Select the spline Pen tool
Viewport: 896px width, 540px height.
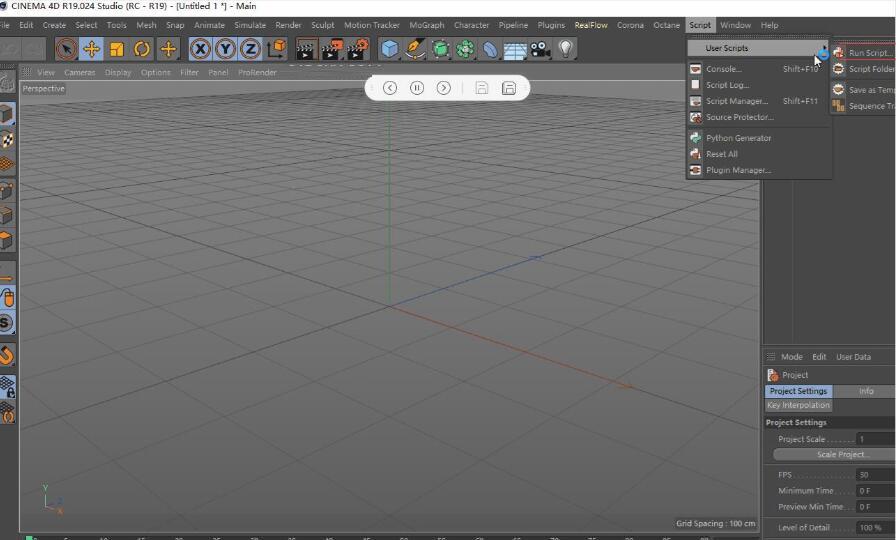coord(415,49)
